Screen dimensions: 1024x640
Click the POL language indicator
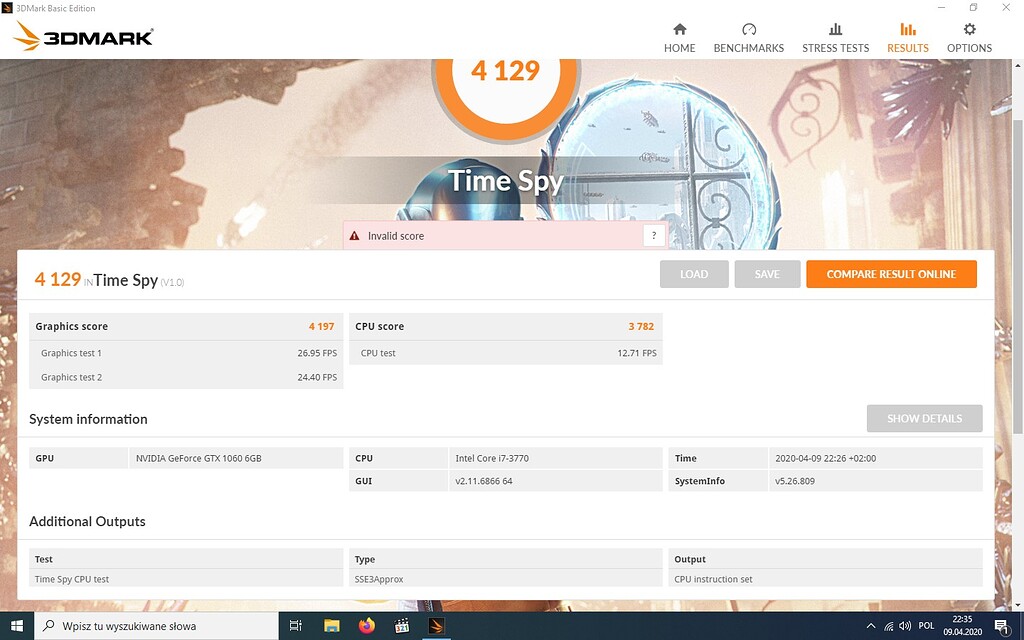click(926, 626)
